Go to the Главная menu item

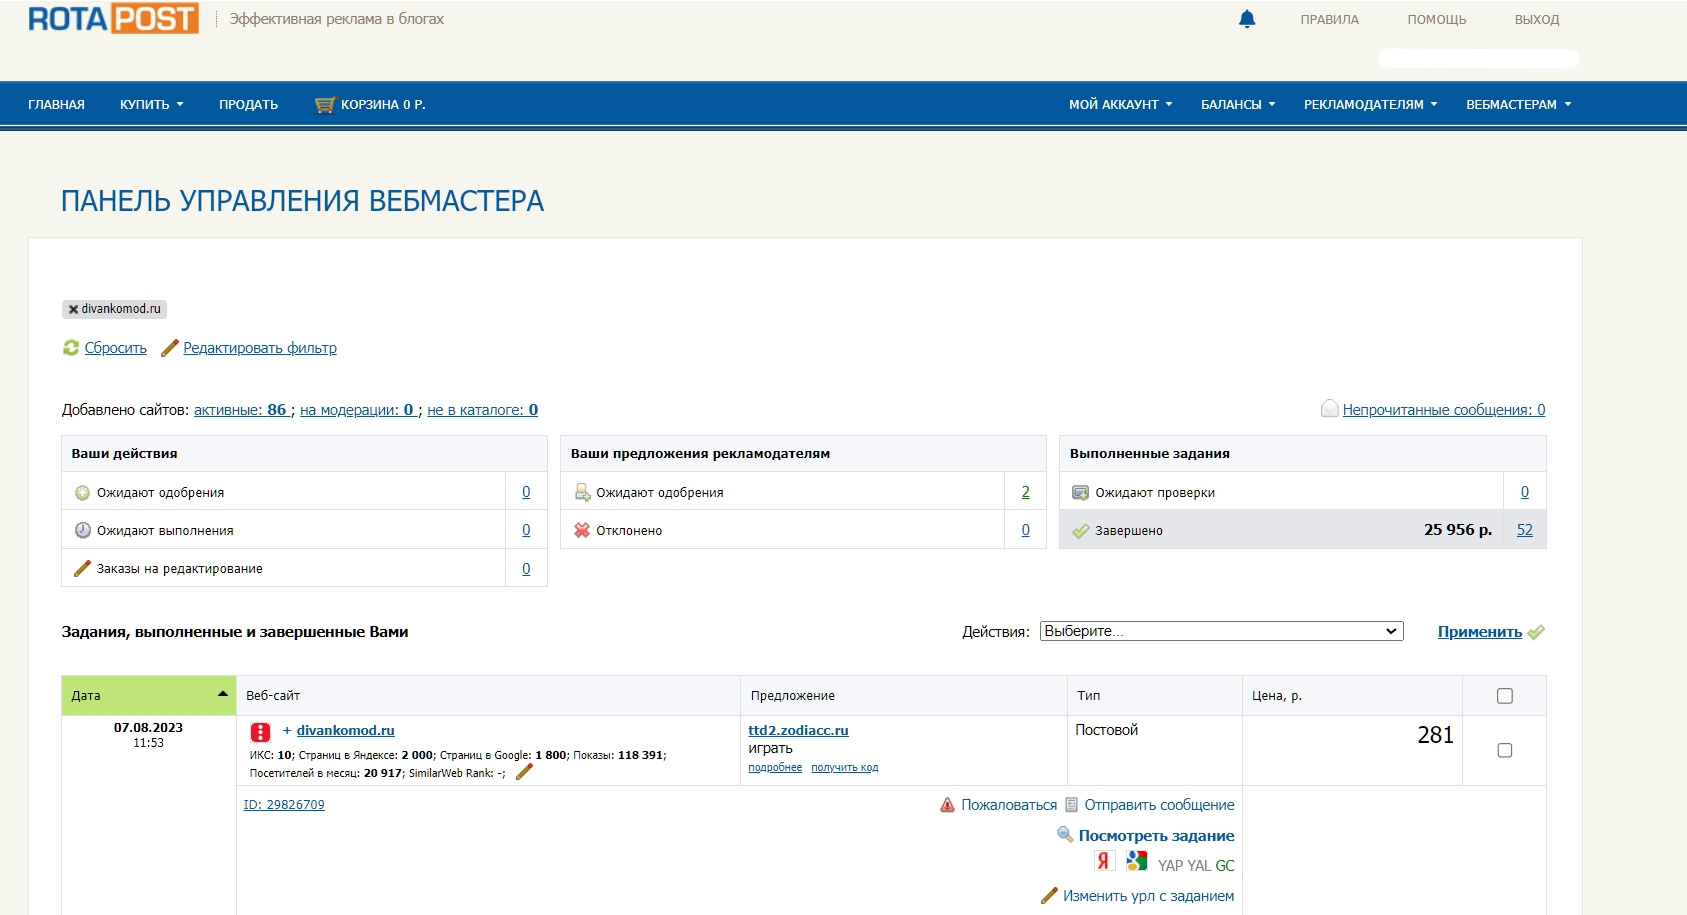(56, 105)
